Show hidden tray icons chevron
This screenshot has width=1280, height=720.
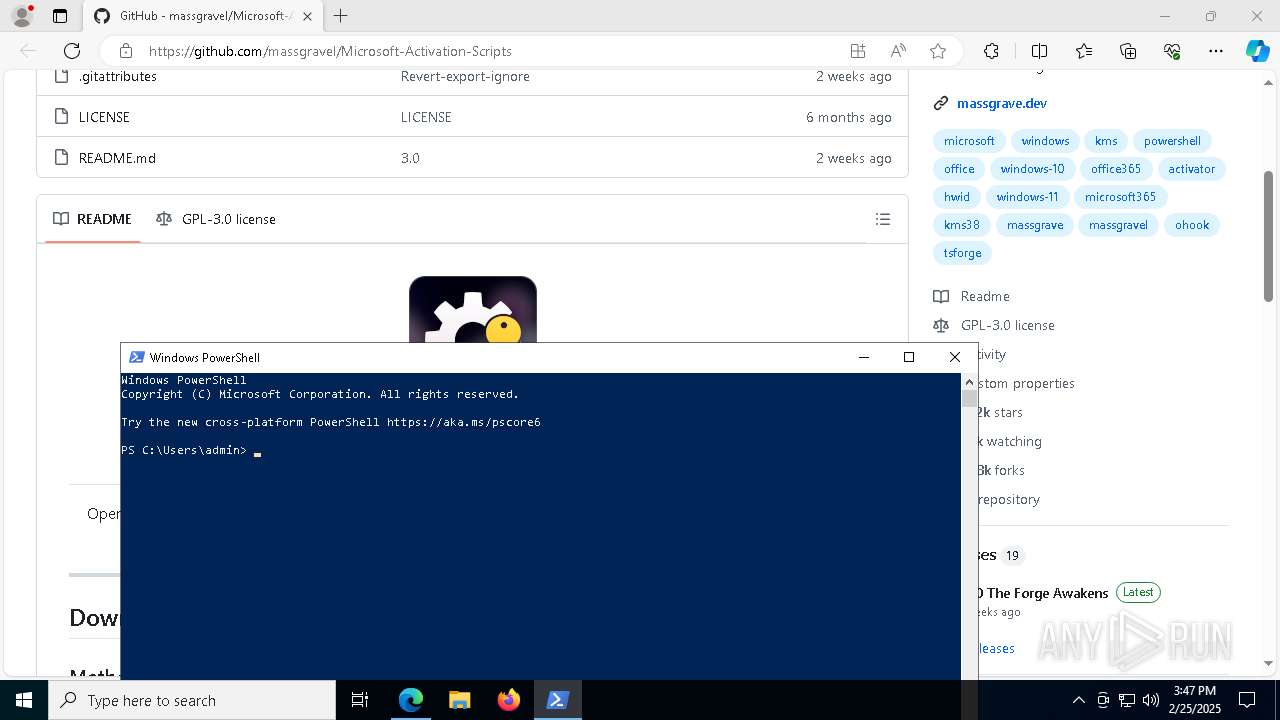pyautogui.click(x=1078, y=700)
